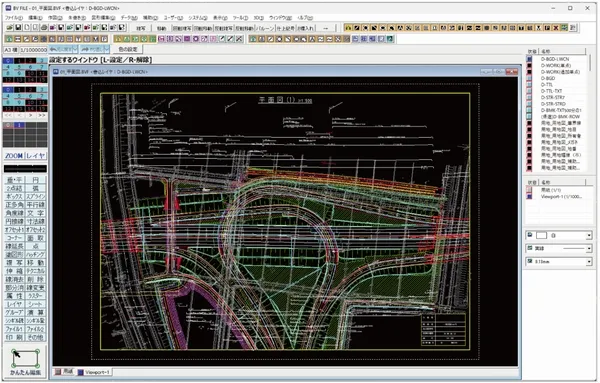600x383 pixels.
Task: Click the << palette page button
Action: (x=8, y=115)
